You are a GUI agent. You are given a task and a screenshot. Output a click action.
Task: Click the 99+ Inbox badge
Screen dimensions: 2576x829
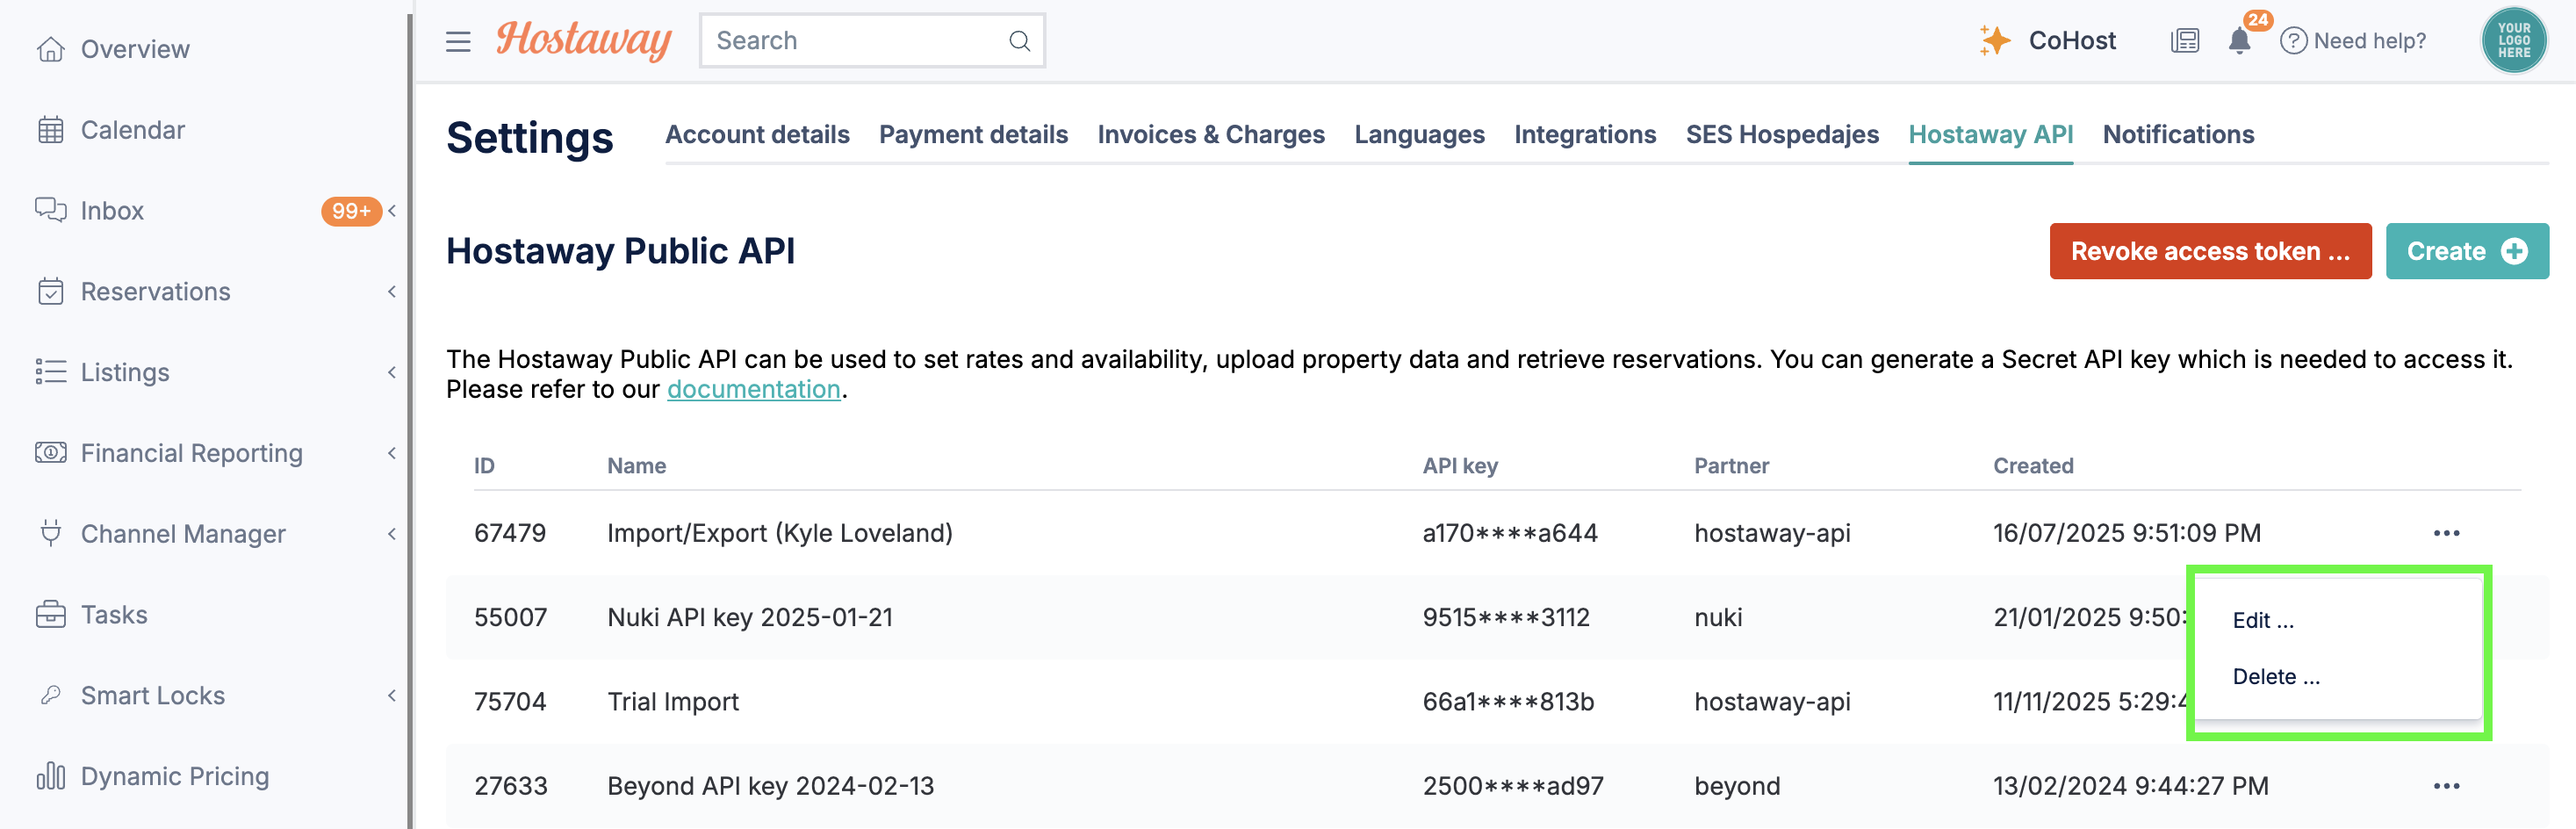351,211
